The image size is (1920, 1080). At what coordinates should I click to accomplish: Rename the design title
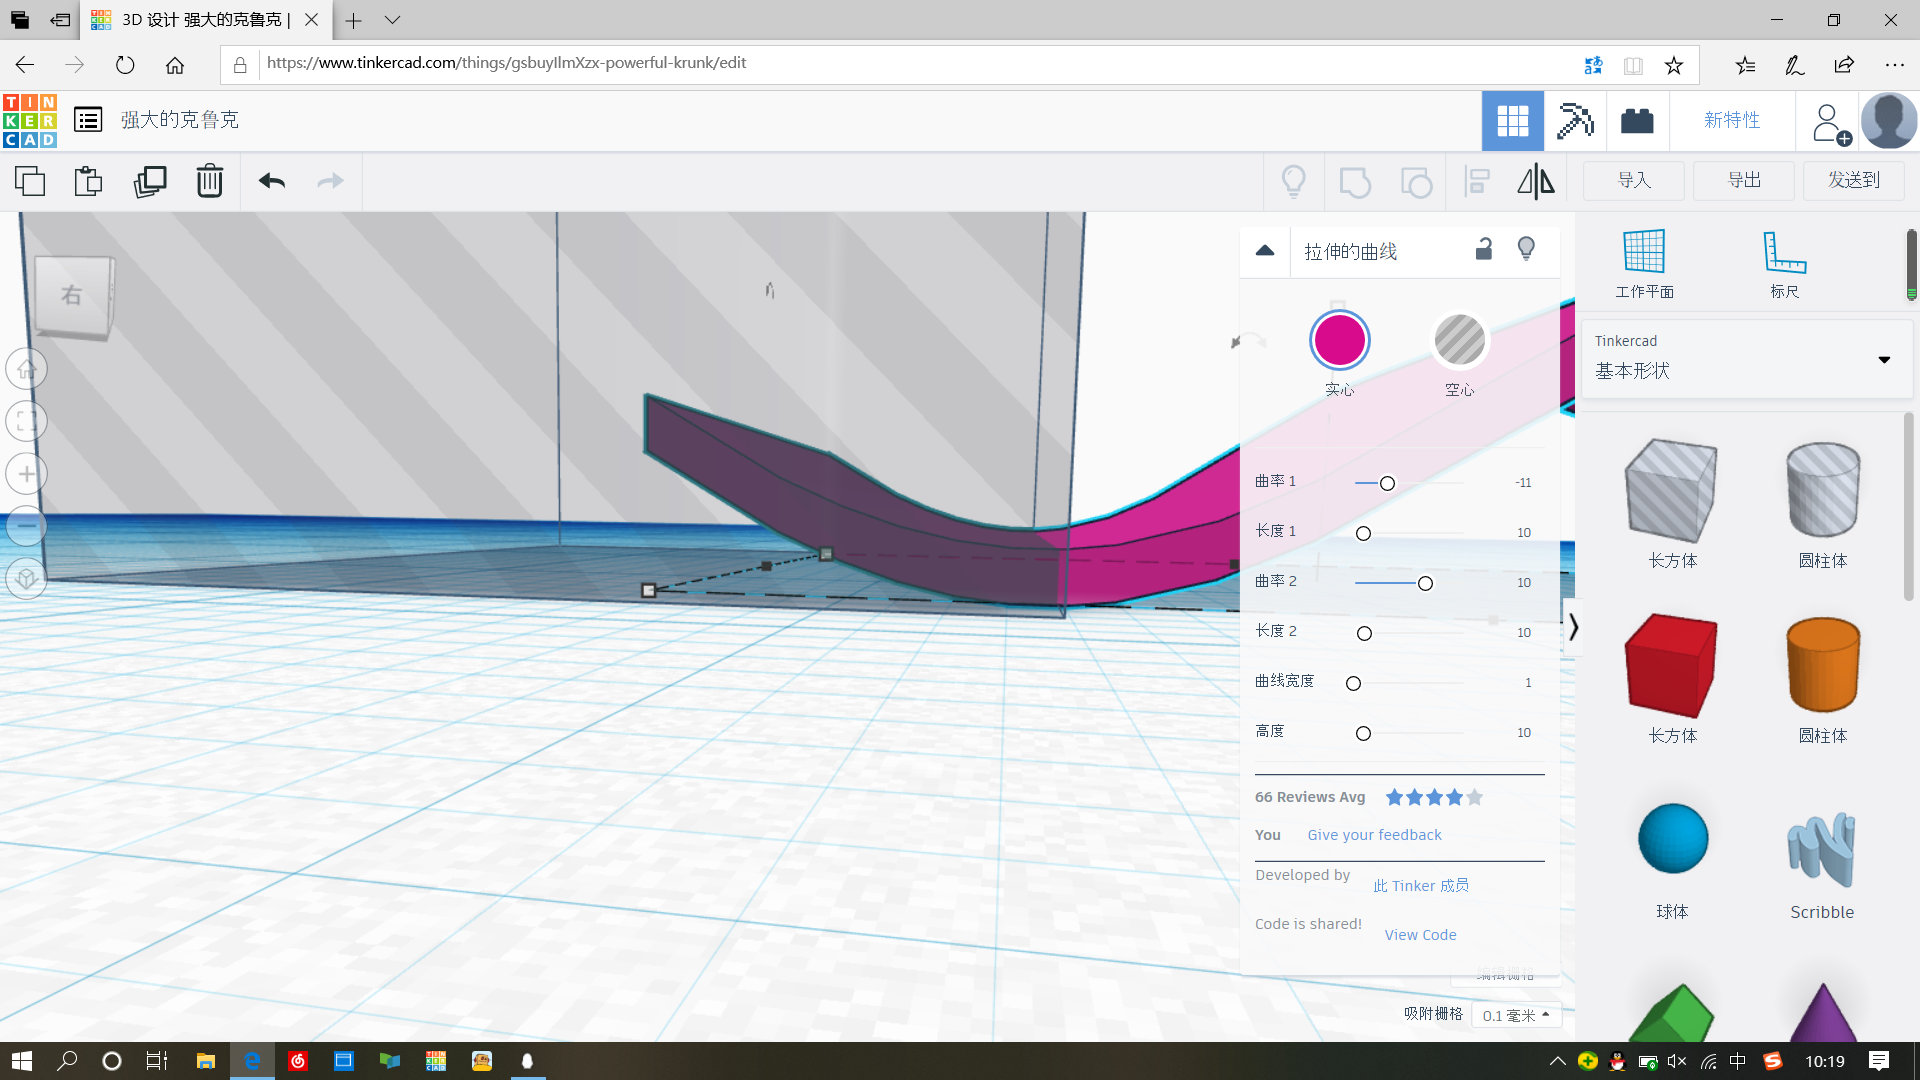pos(180,120)
